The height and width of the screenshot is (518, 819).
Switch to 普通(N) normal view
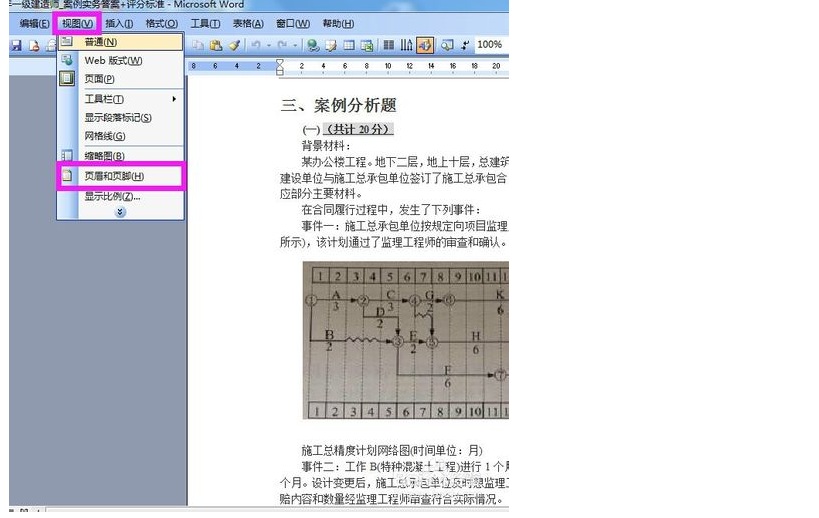pyautogui.click(x=120, y=42)
